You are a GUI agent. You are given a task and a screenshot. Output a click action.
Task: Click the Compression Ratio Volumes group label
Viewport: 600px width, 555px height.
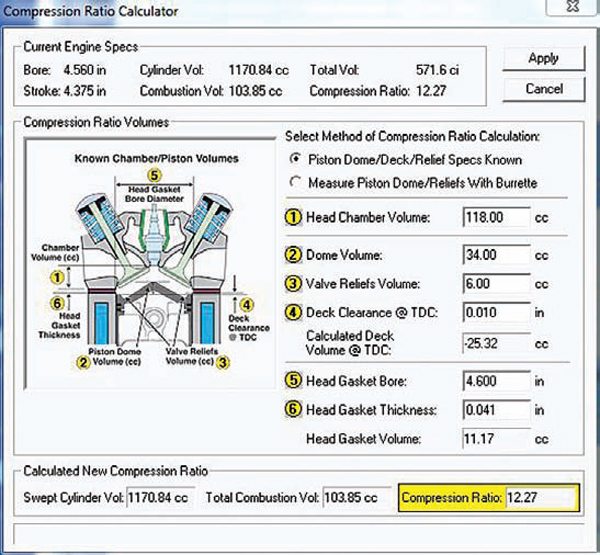(x=96, y=122)
